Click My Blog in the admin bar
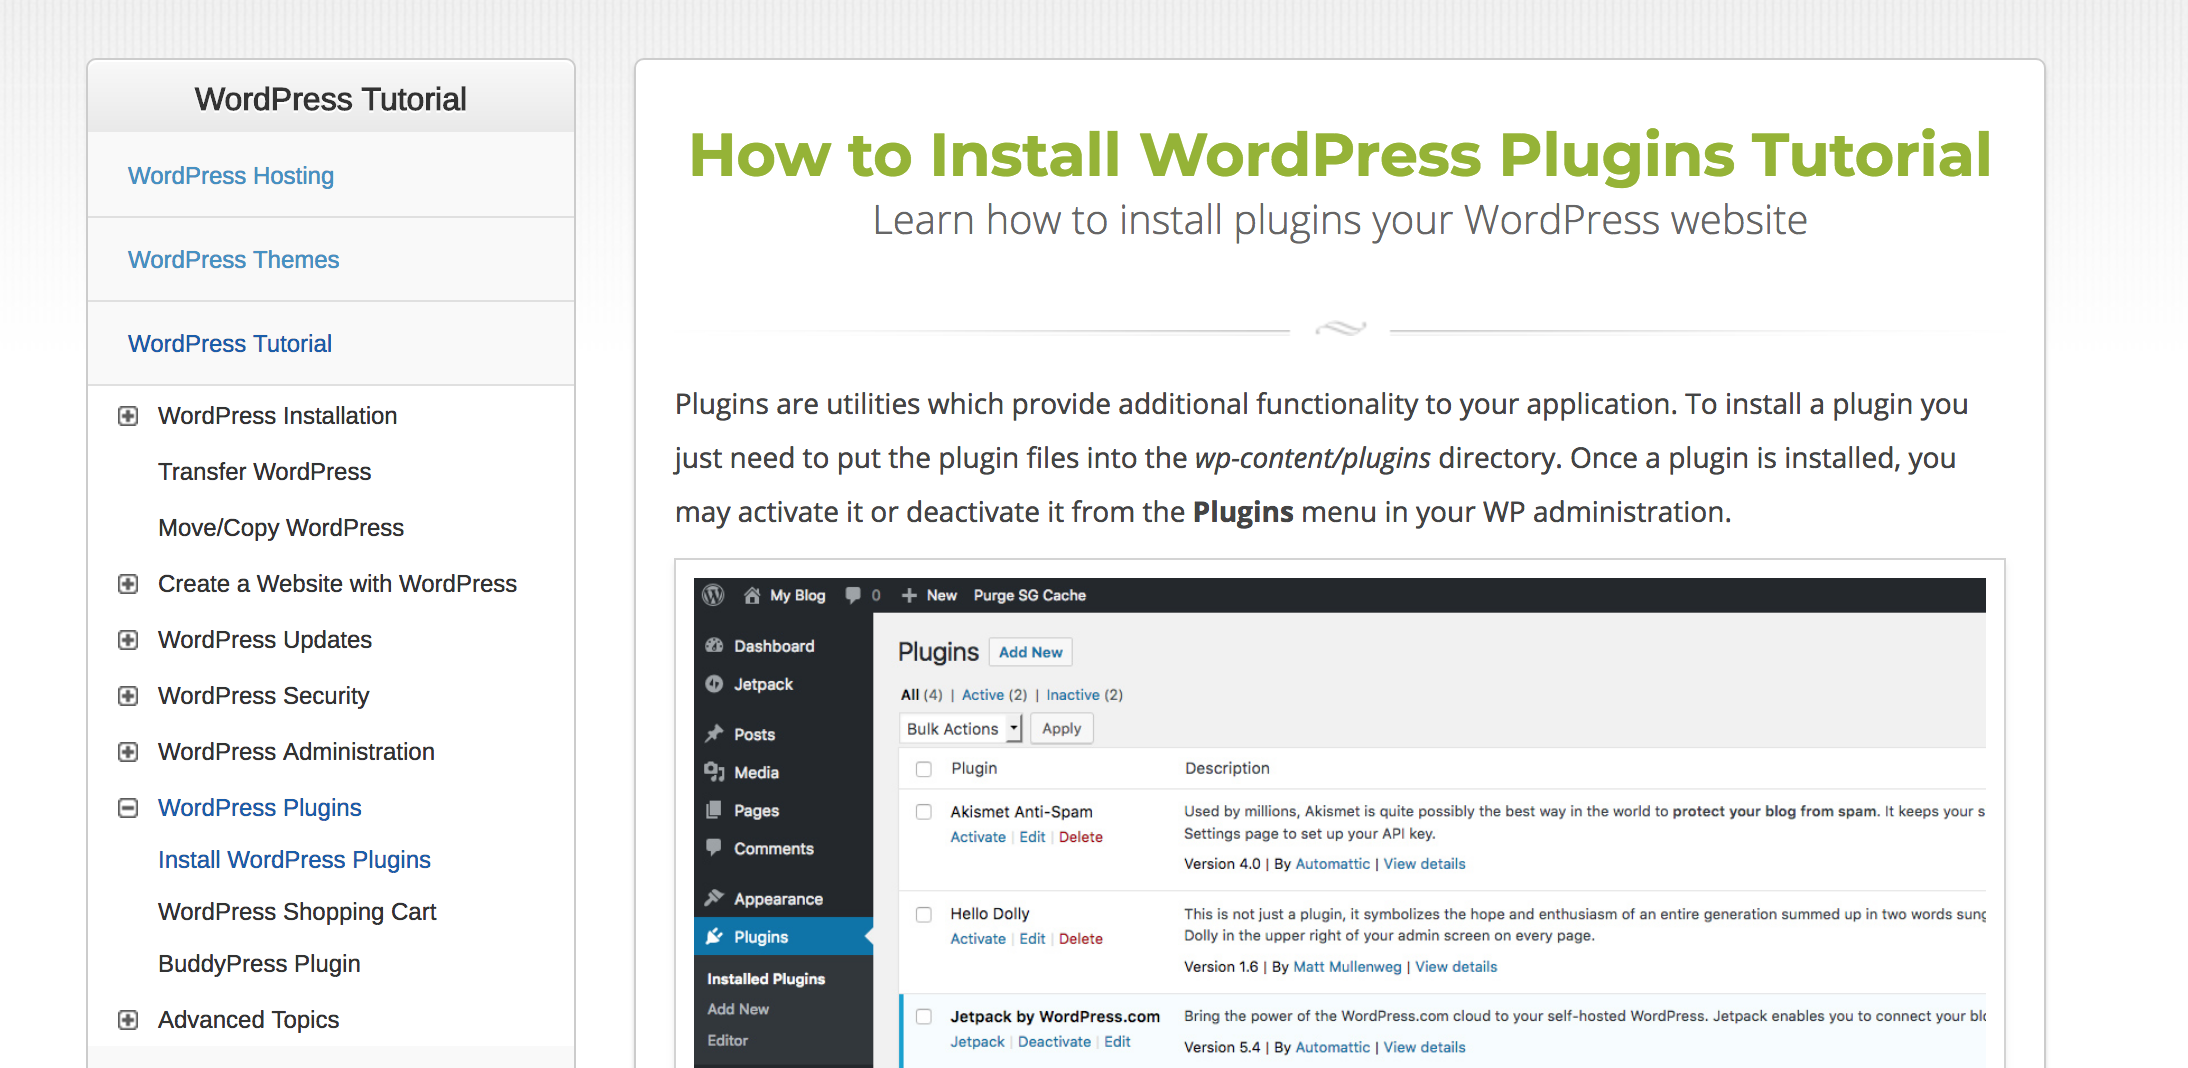The image size is (2188, 1068). [798, 595]
